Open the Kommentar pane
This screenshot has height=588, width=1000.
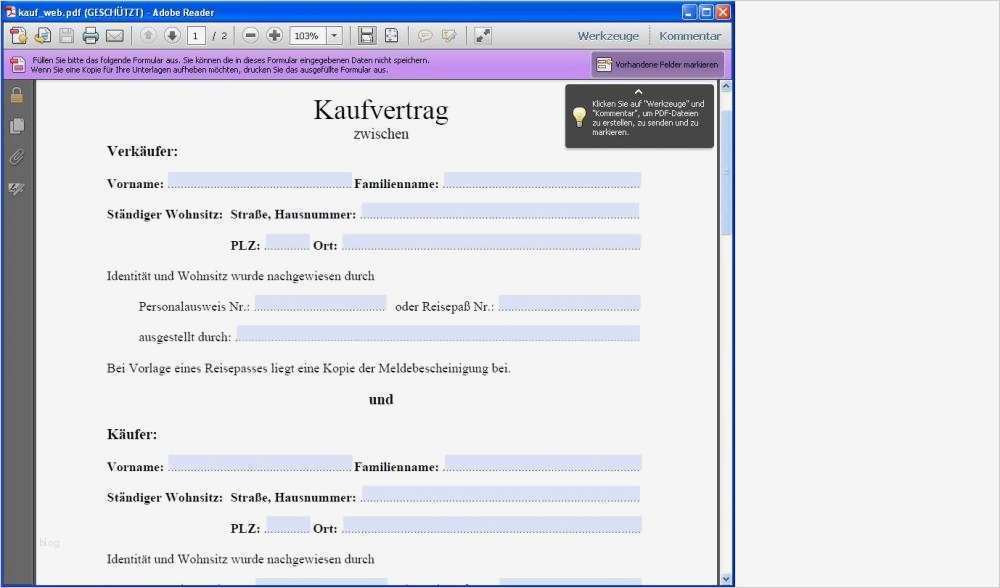click(x=690, y=36)
